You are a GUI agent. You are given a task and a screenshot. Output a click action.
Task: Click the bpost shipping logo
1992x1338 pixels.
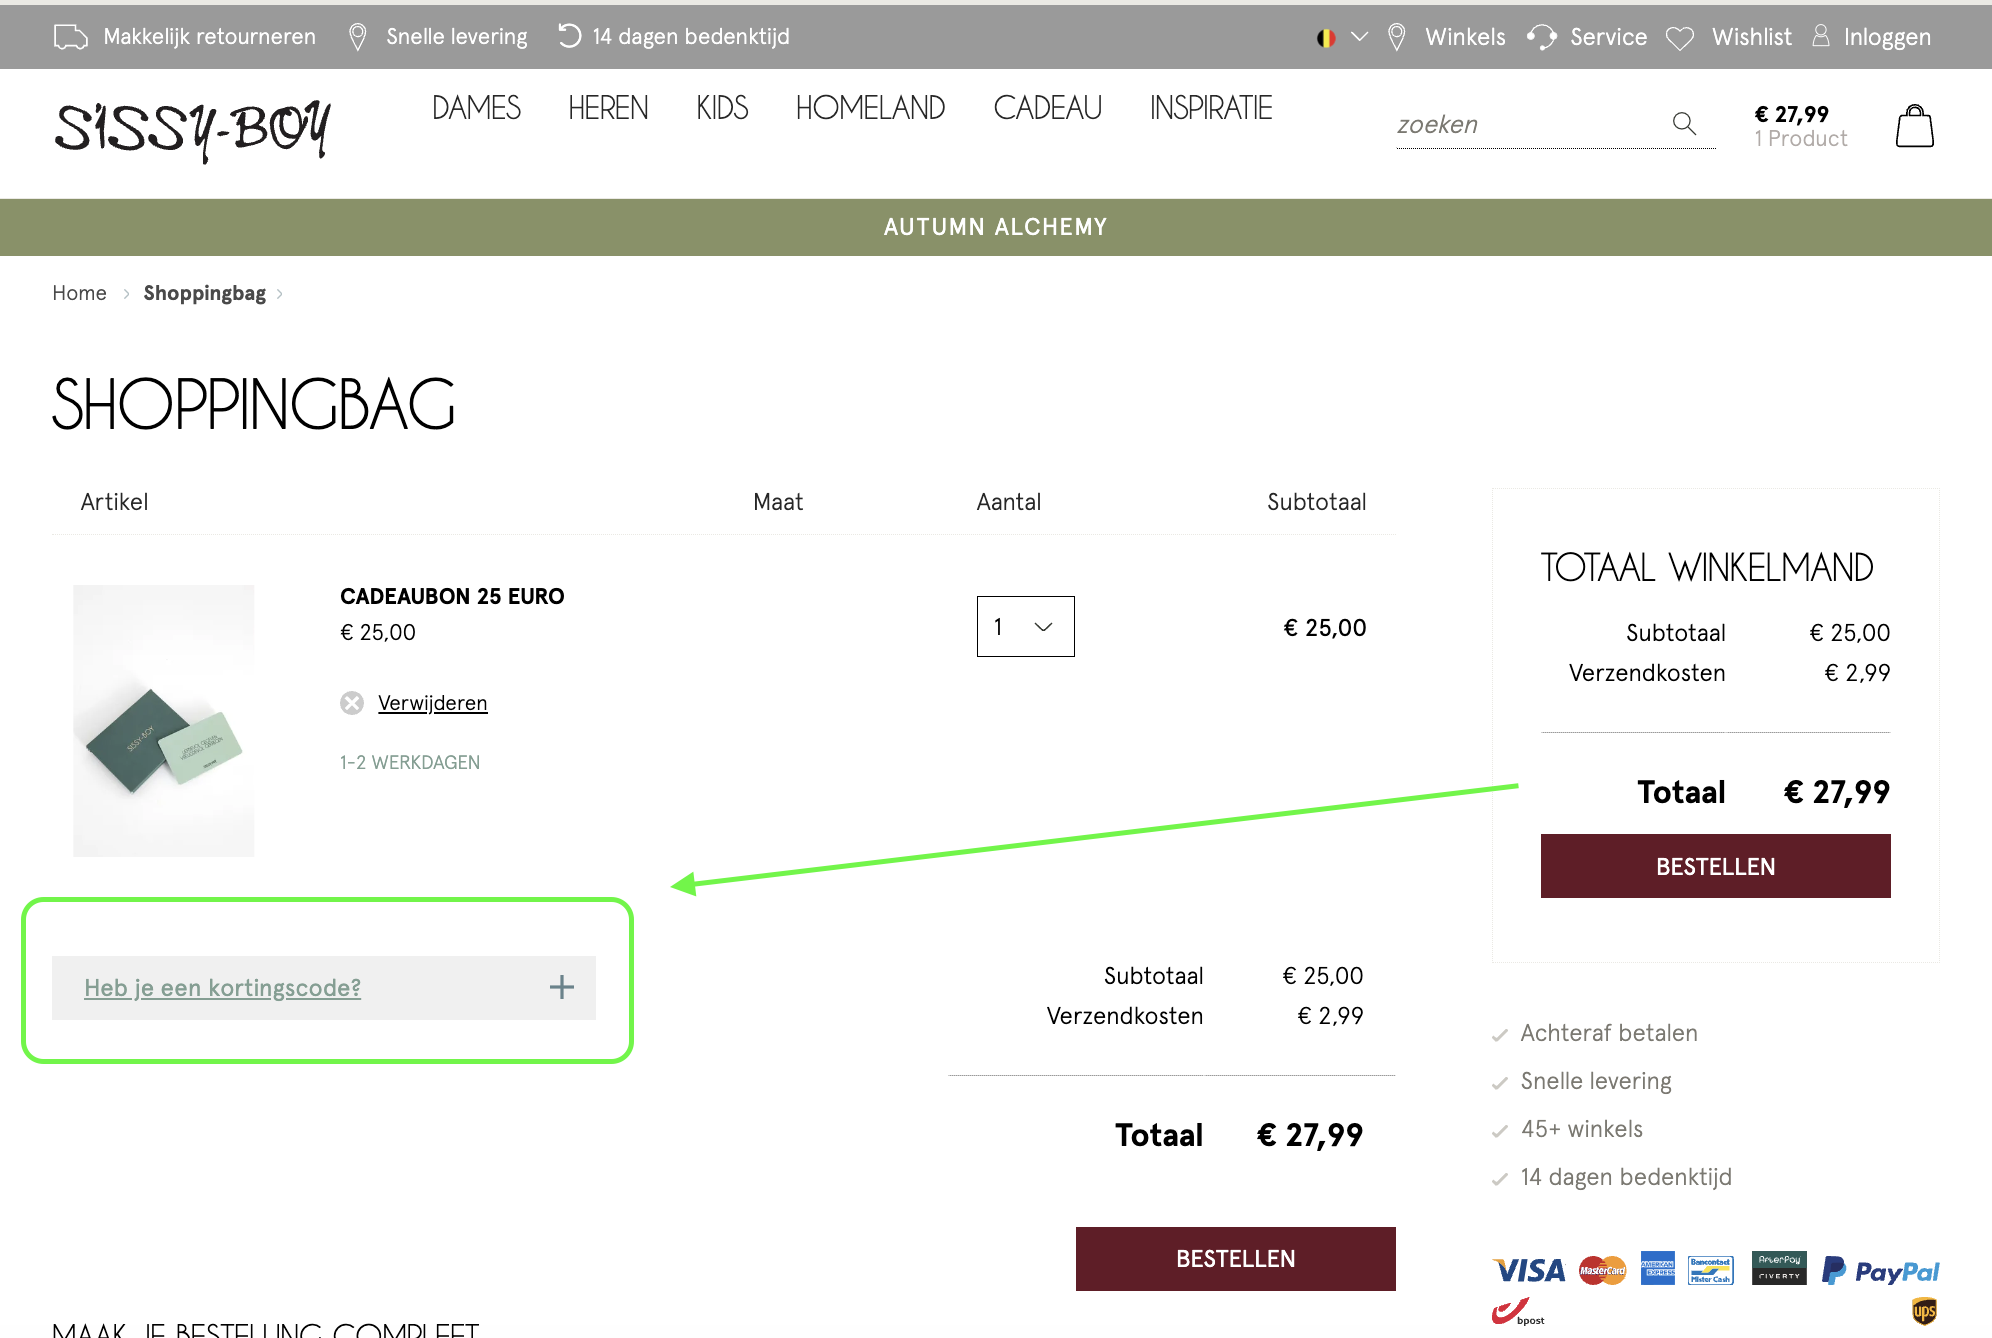pyautogui.click(x=1517, y=1312)
